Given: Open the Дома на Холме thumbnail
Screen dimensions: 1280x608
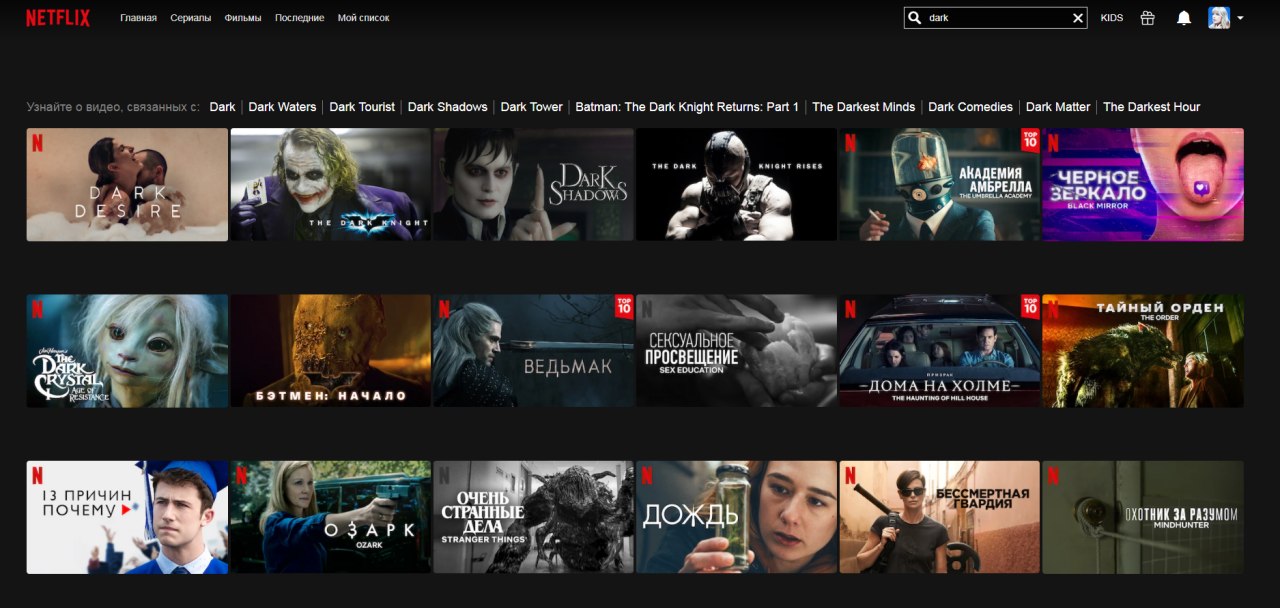Looking at the screenshot, I should tap(939, 350).
